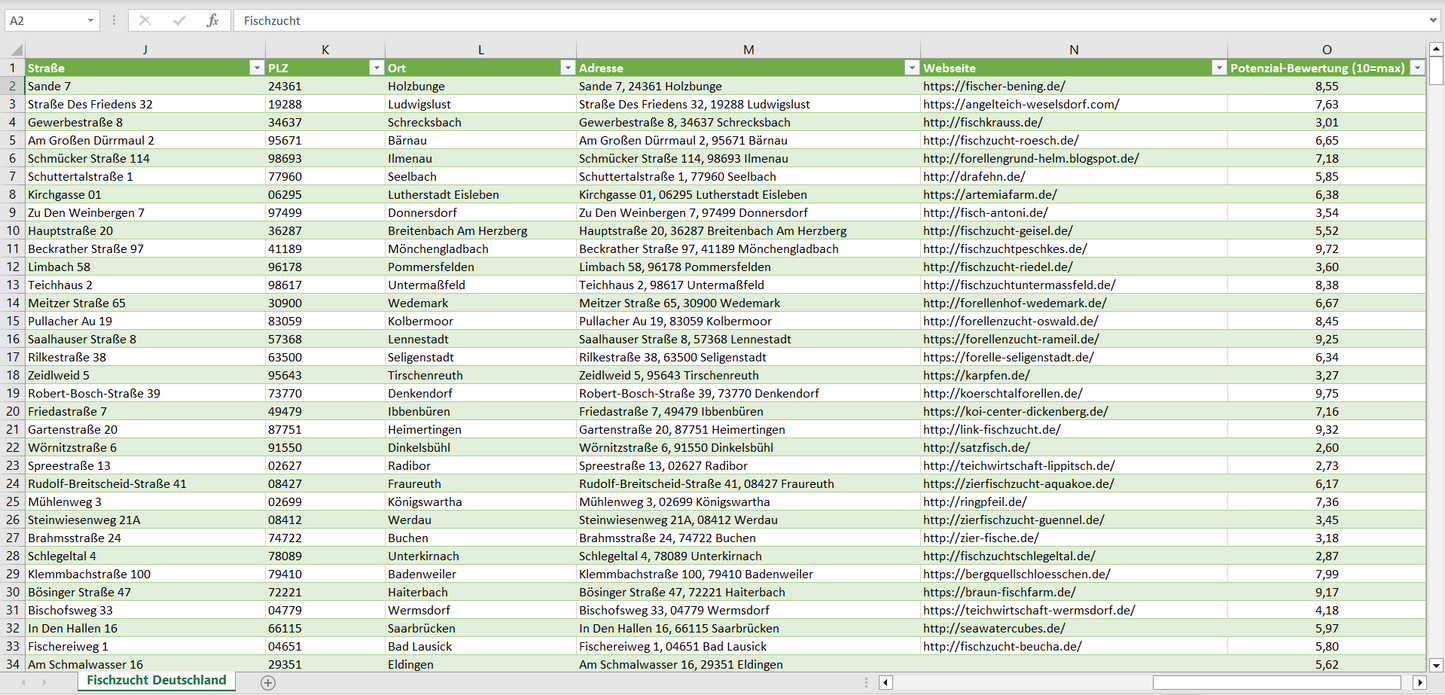Select row 20 by its row header
The height and width of the screenshot is (695, 1445).
click(13, 411)
